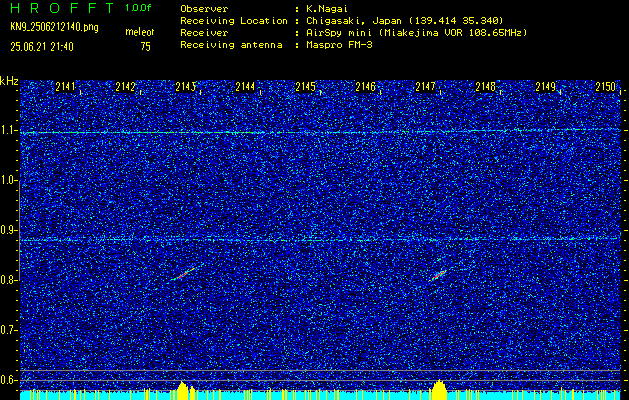Viewport: 629px width, 400px height.
Task: Click the 0.6 frequency axis label
Action: [8, 380]
